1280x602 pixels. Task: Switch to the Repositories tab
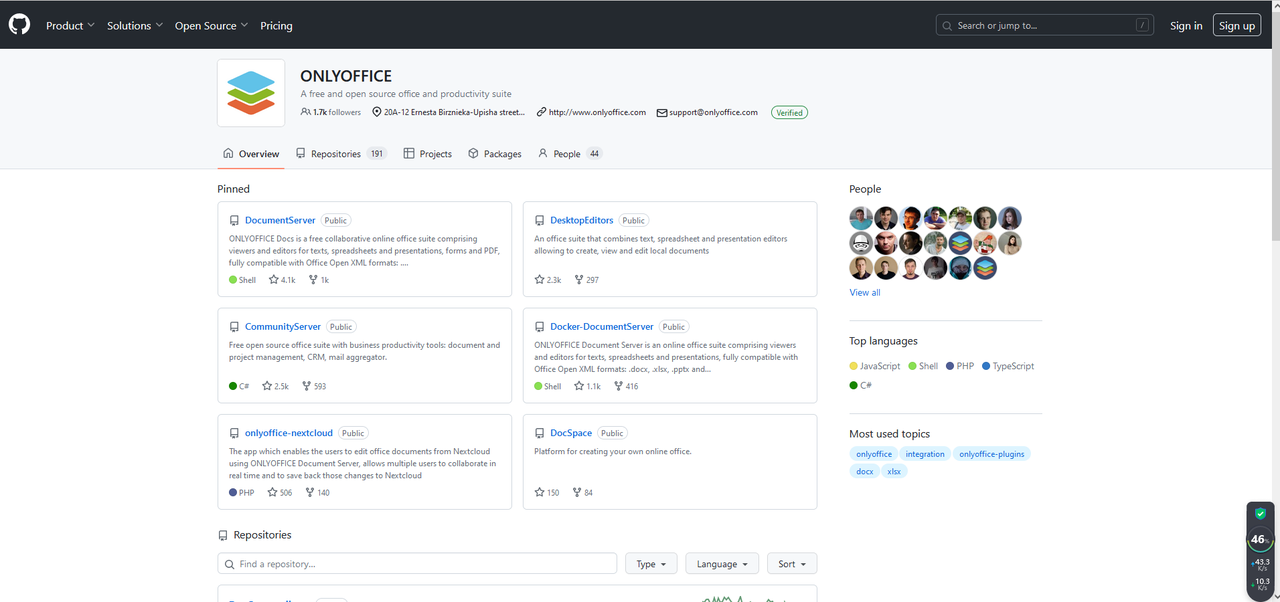[x=341, y=154]
